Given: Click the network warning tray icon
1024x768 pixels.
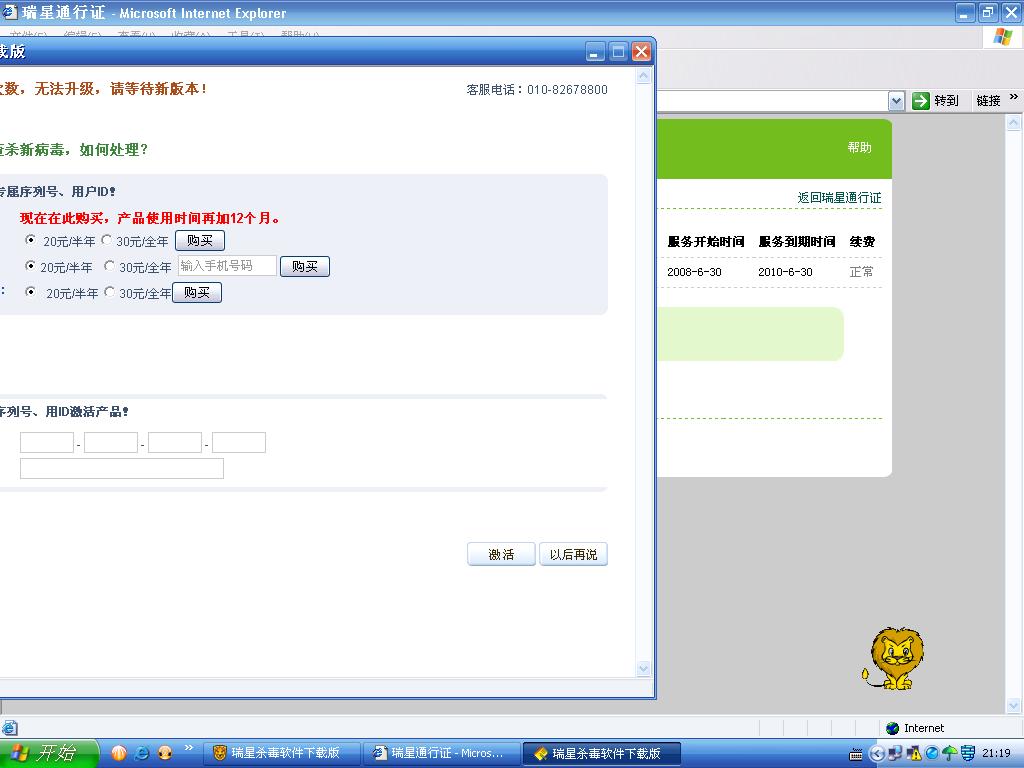Looking at the screenshot, I should coord(914,754).
